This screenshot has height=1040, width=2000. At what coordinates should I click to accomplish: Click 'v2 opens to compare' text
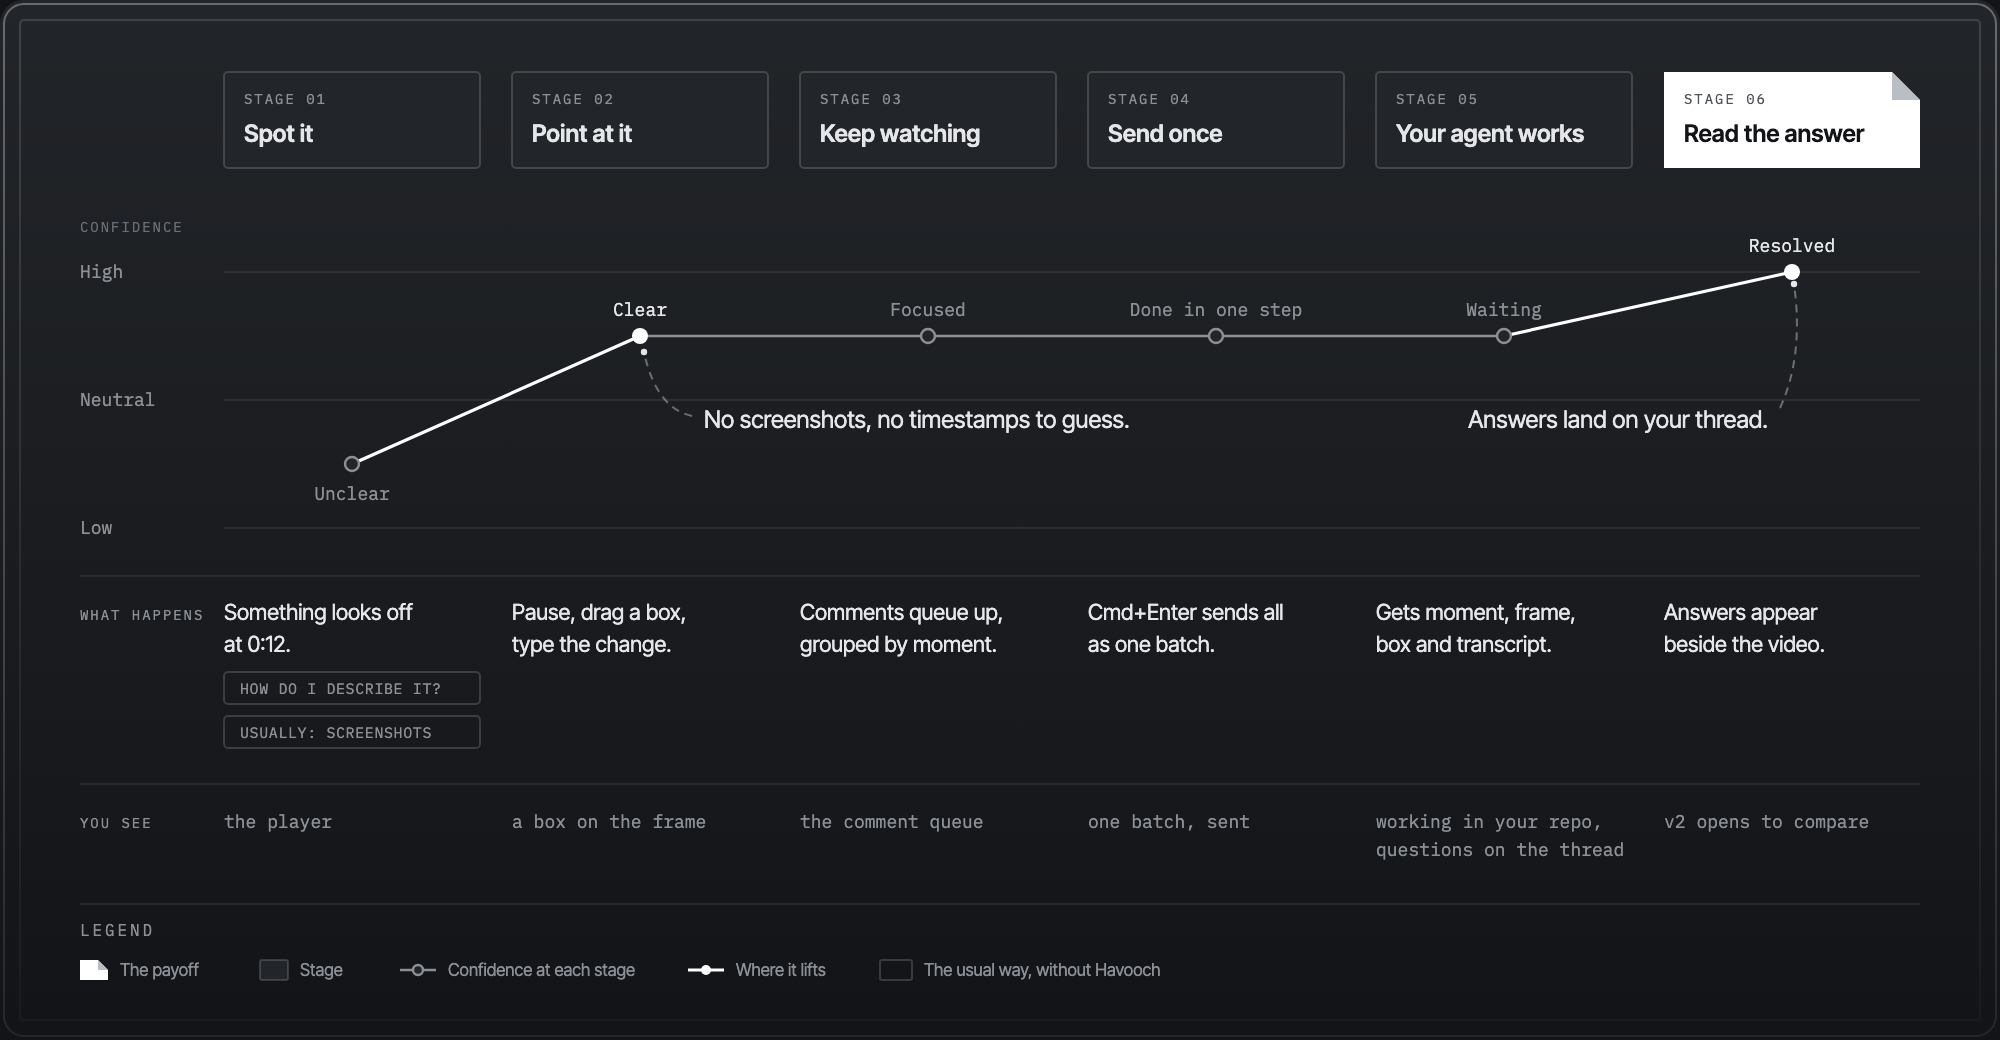(x=1766, y=822)
